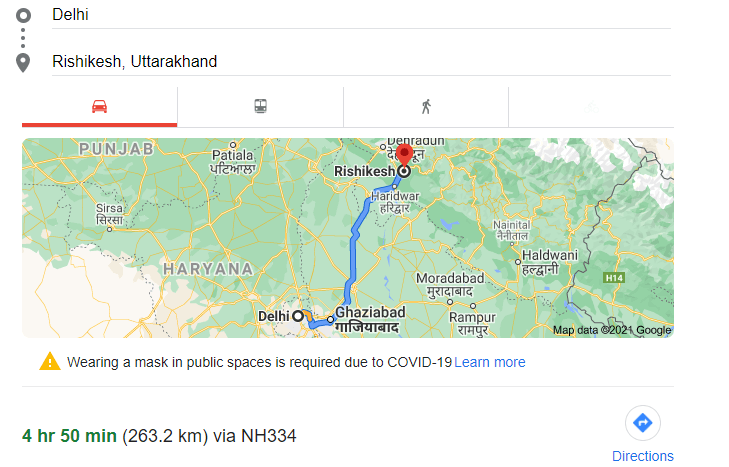
Task: Switch to public transit travel mode
Action: coord(260,107)
